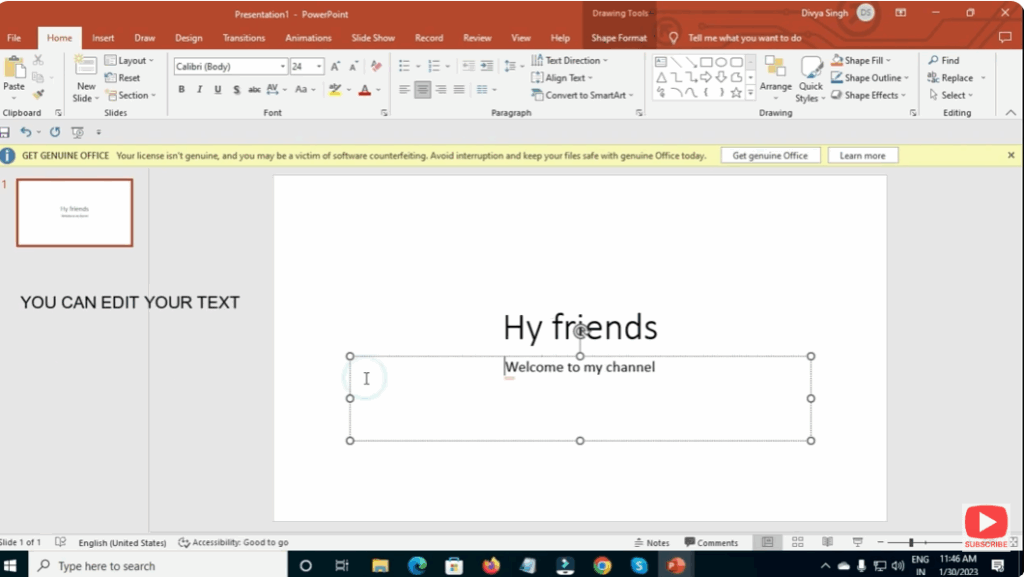Select the Format Painter tool
This screenshot has width=1024, height=577.
40,95
